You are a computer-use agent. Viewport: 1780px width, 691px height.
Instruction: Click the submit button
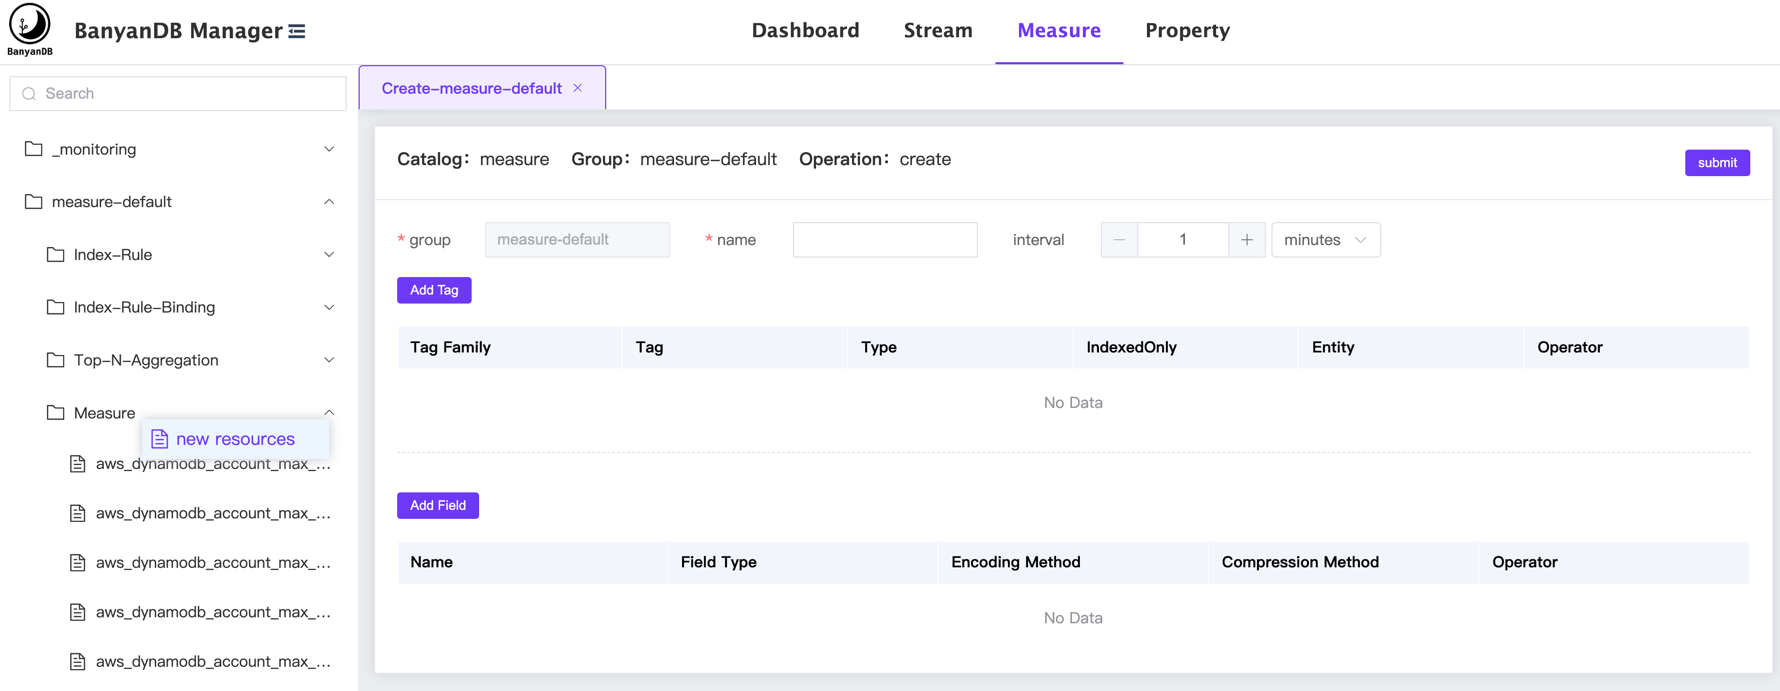(x=1716, y=163)
